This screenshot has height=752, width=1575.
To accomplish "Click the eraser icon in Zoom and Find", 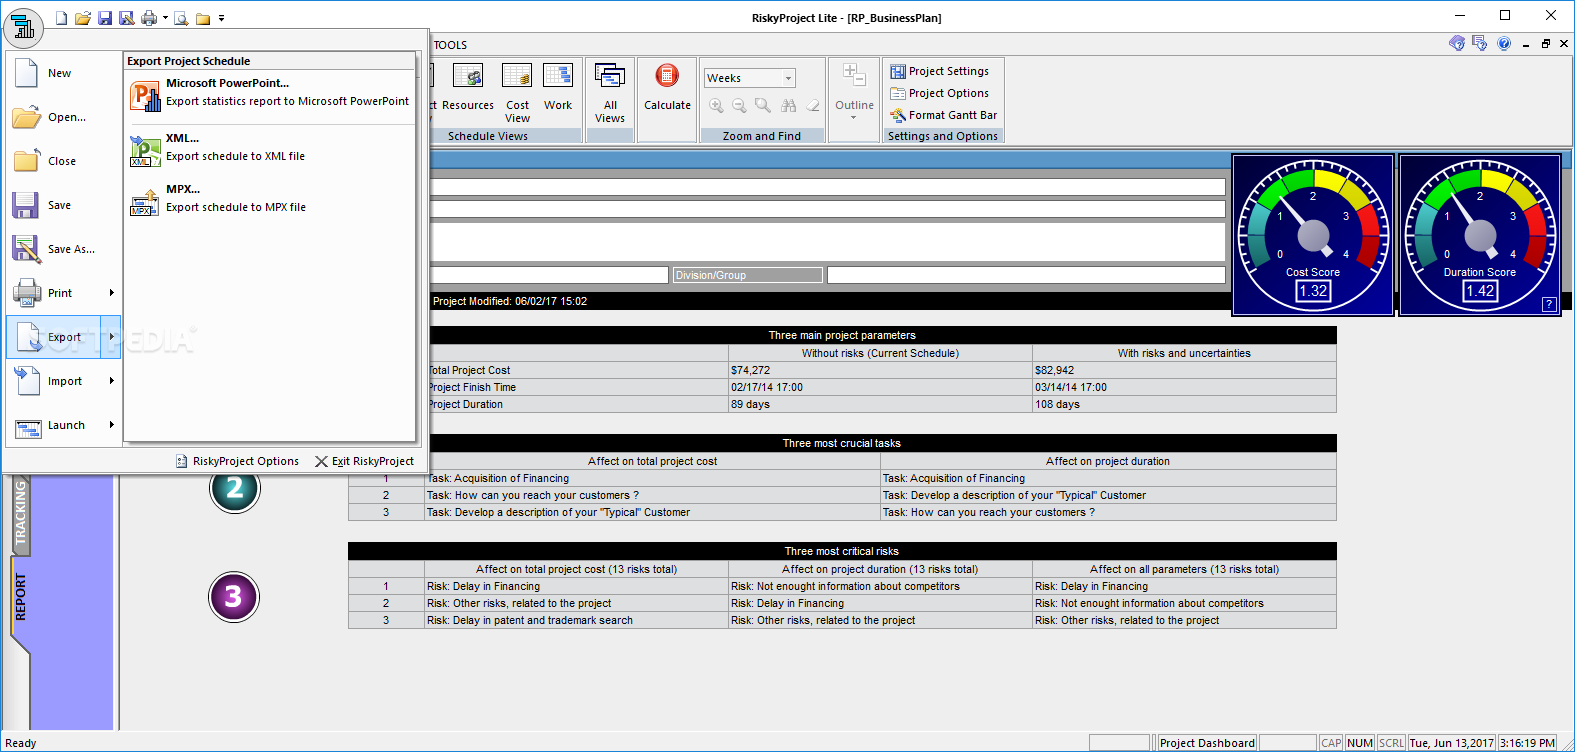I will (x=813, y=106).
